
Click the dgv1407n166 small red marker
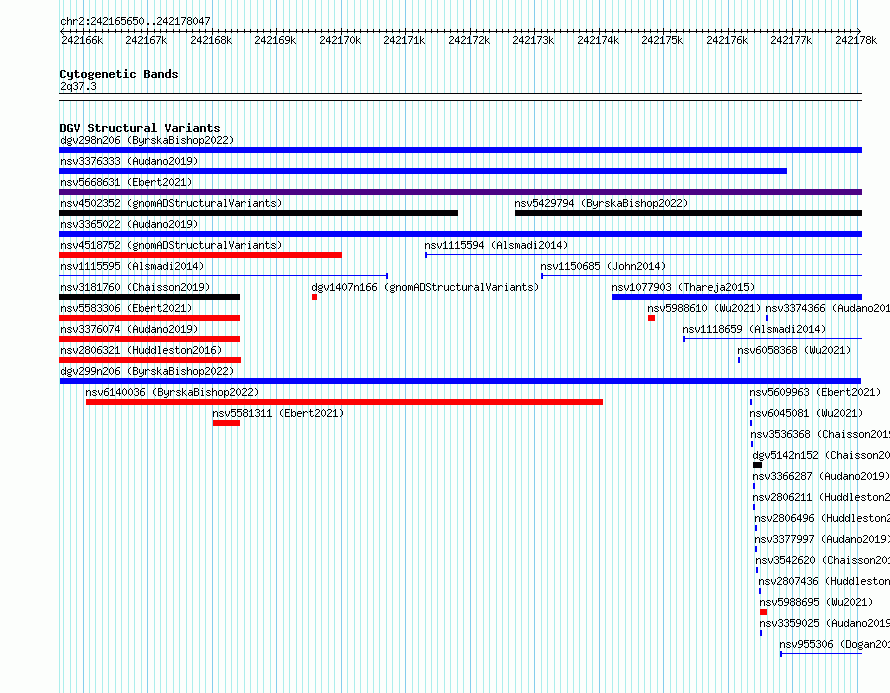(x=314, y=297)
